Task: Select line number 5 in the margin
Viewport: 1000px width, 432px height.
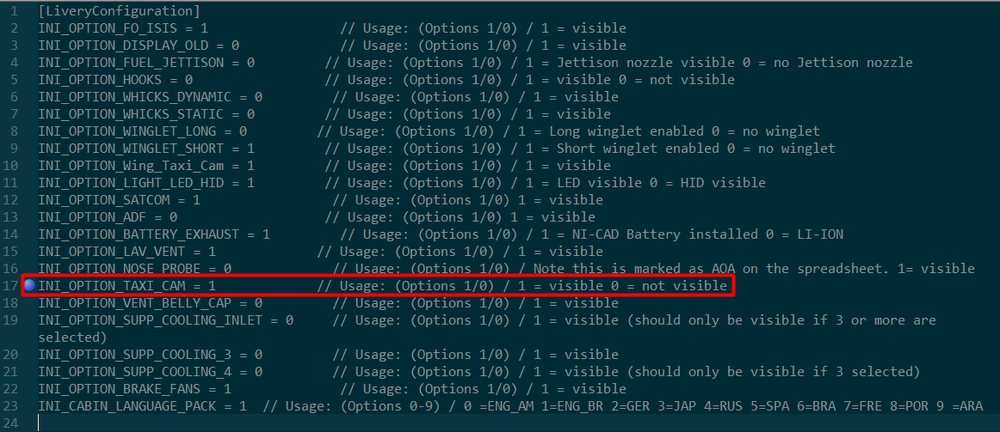Action: 14,80
